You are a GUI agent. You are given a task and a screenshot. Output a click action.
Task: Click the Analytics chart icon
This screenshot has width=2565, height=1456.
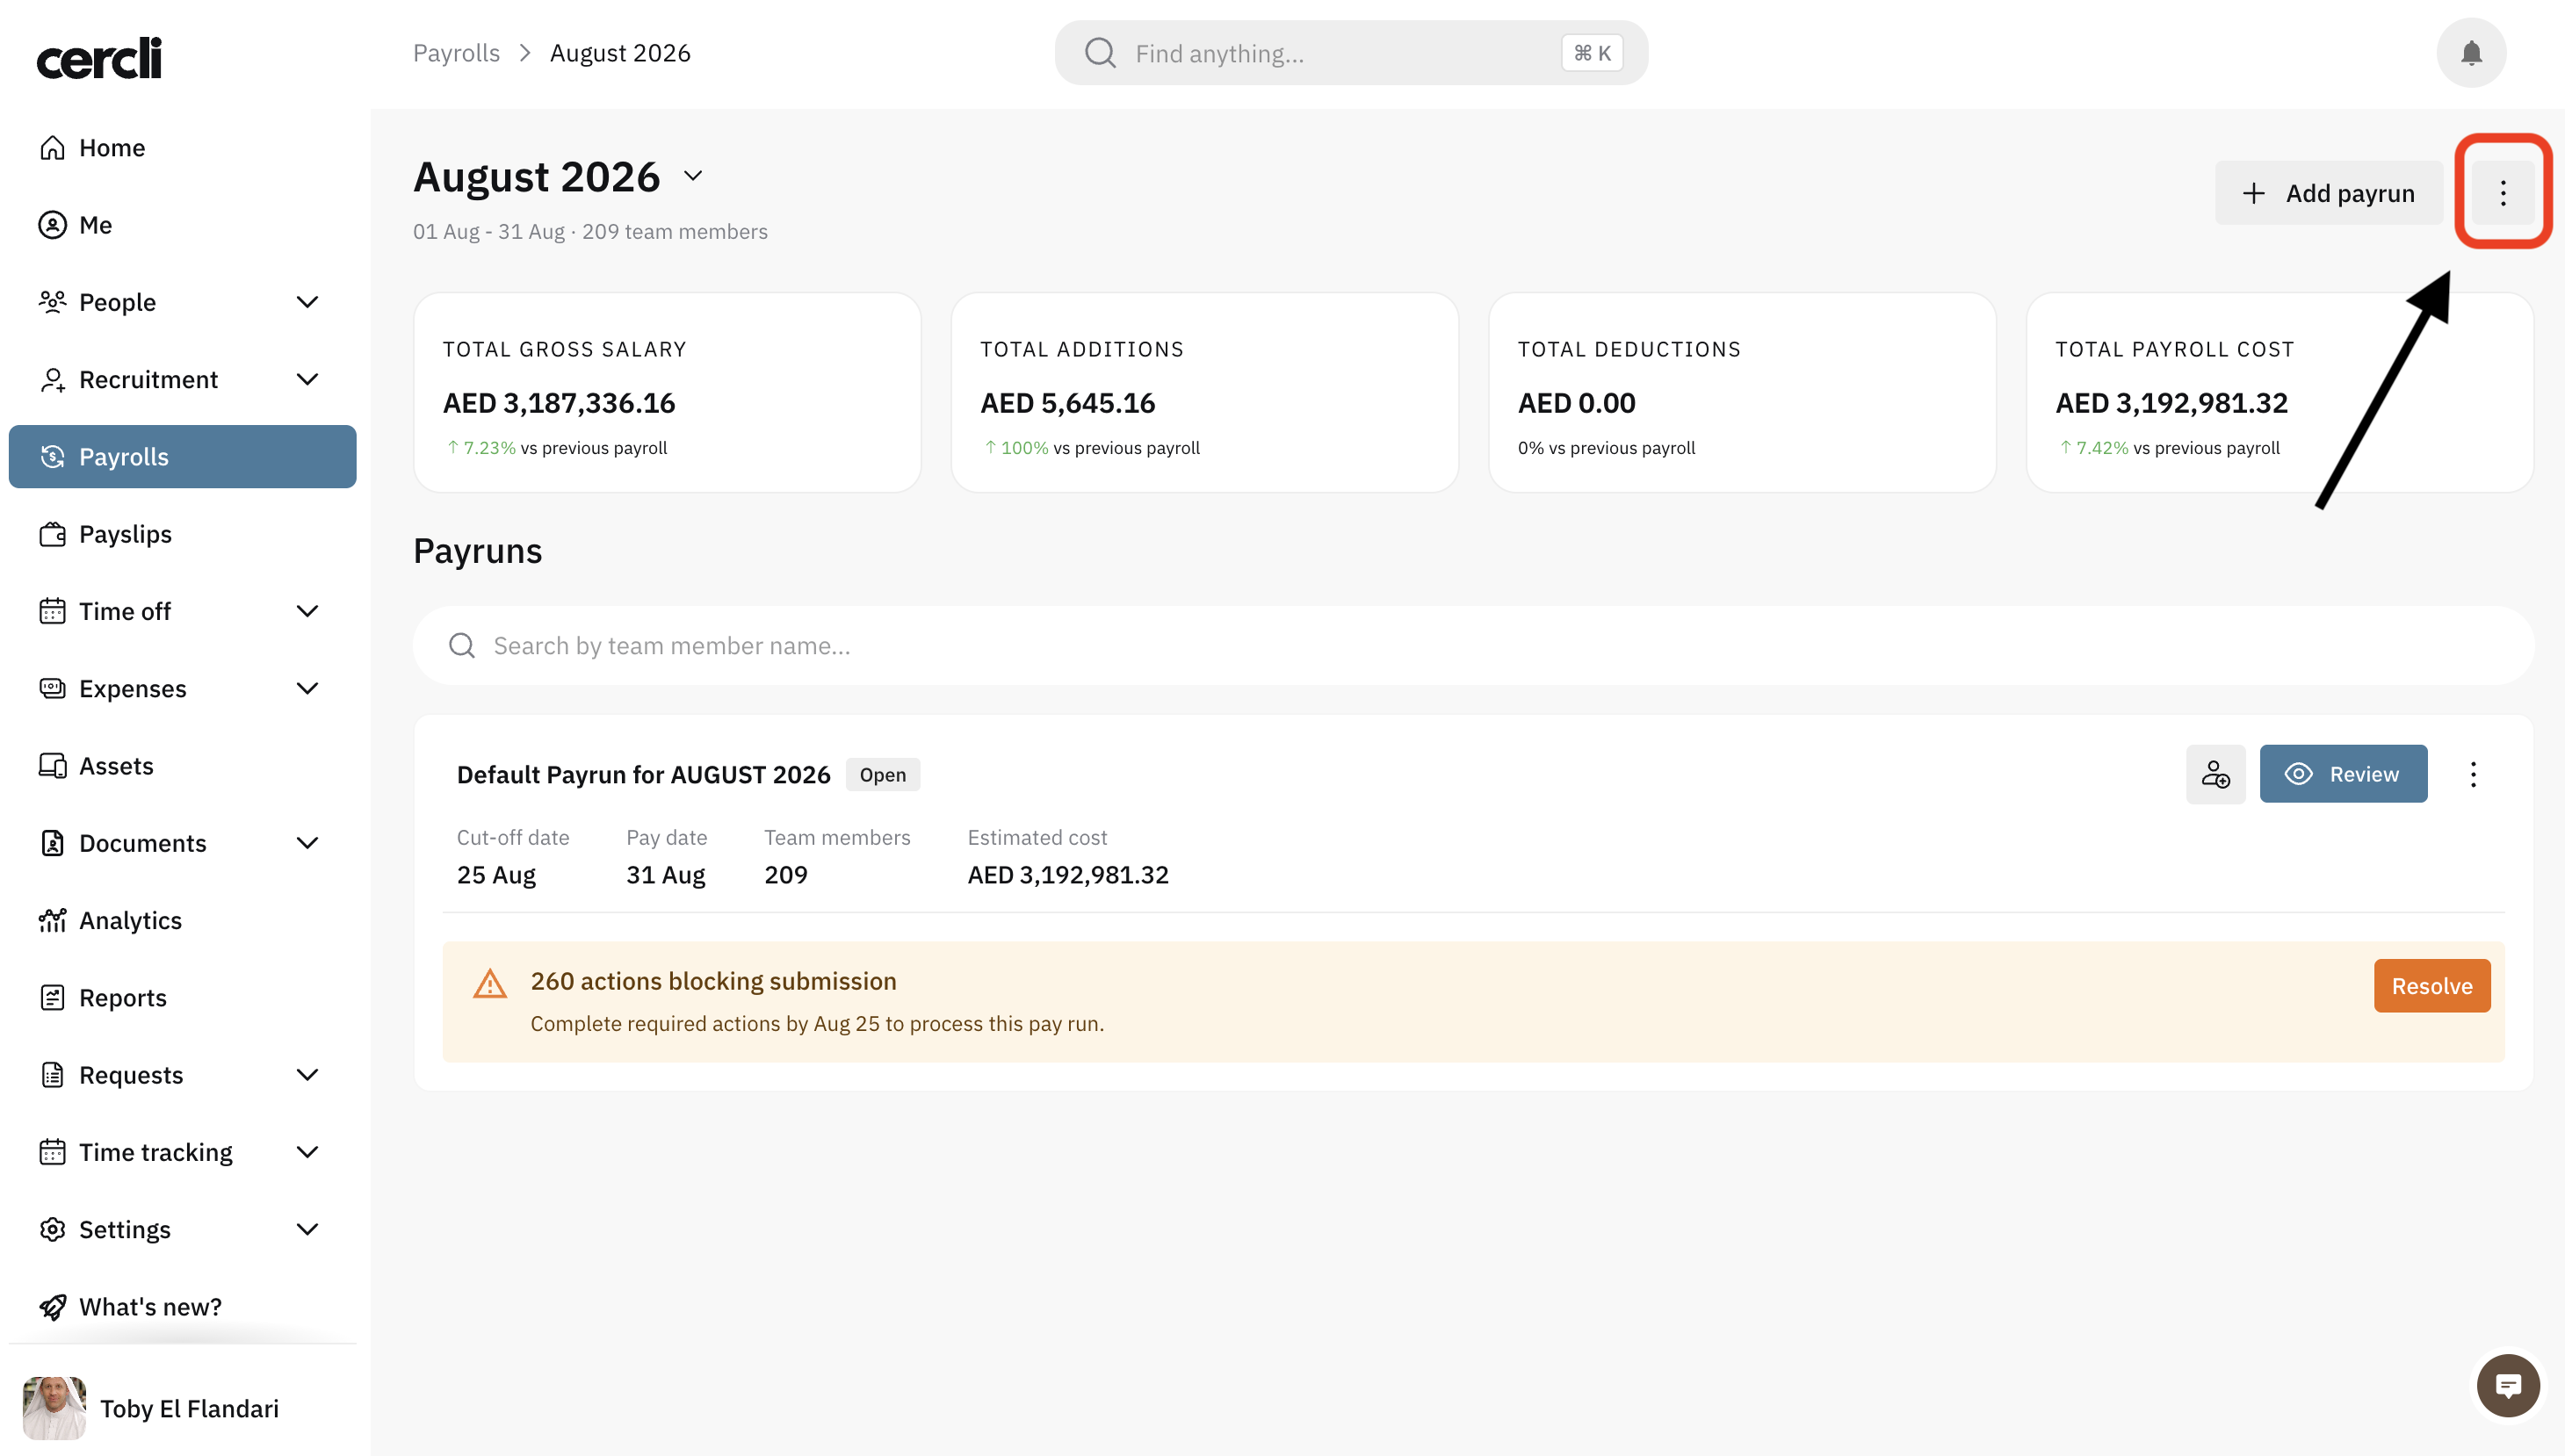53,921
